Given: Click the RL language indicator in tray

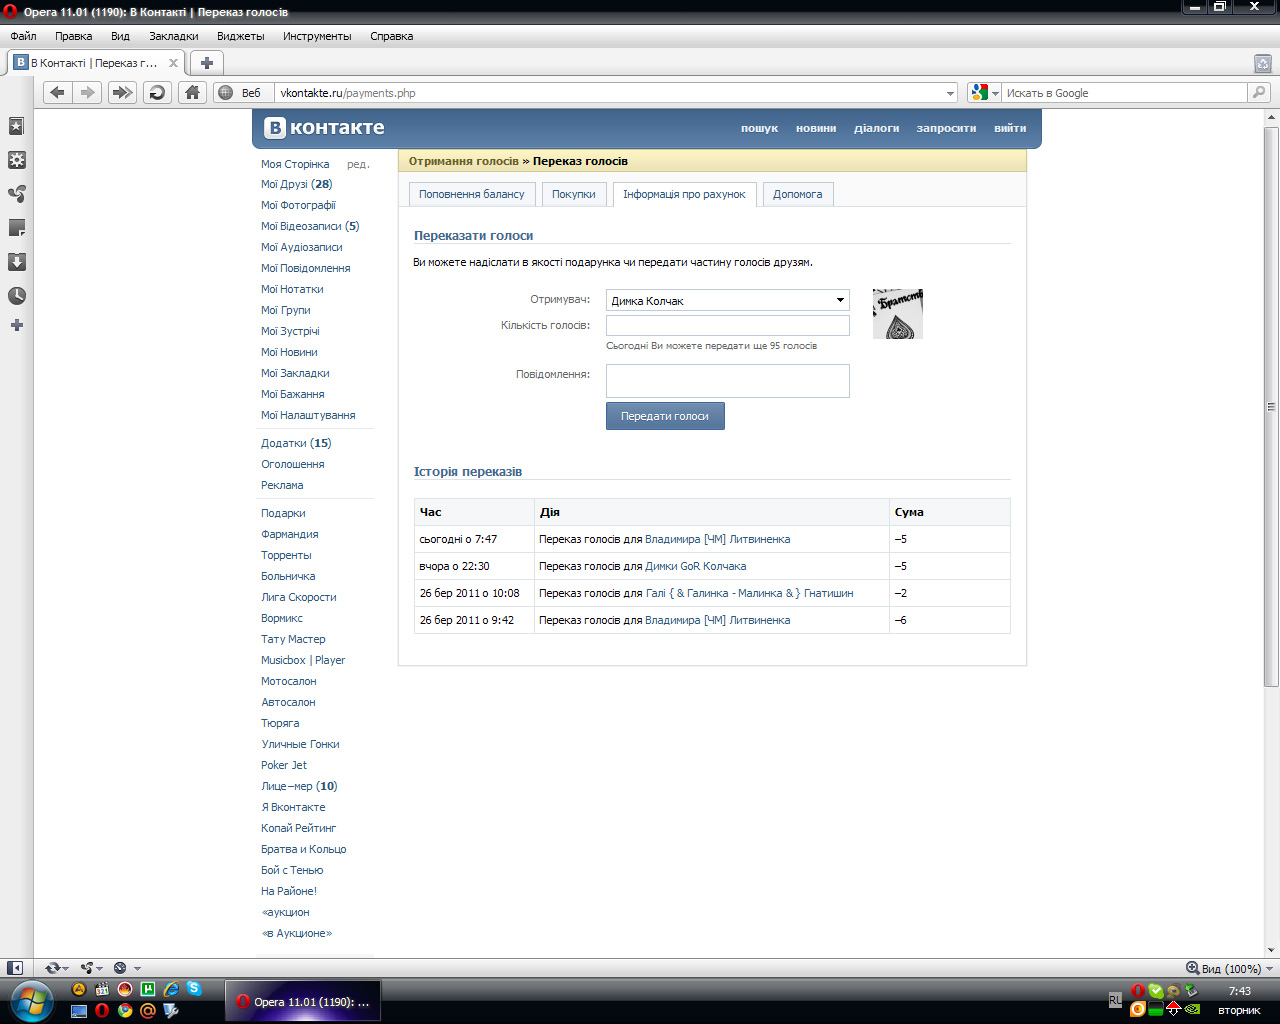Looking at the screenshot, I should (1115, 1000).
